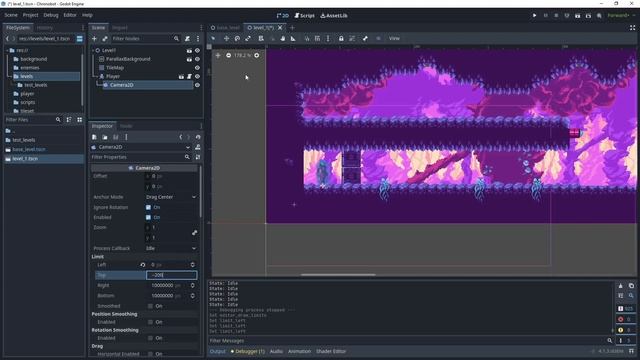Enable the Limit Smoothed checkbox
Screen dimensions: 640x360
pos(150,306)
